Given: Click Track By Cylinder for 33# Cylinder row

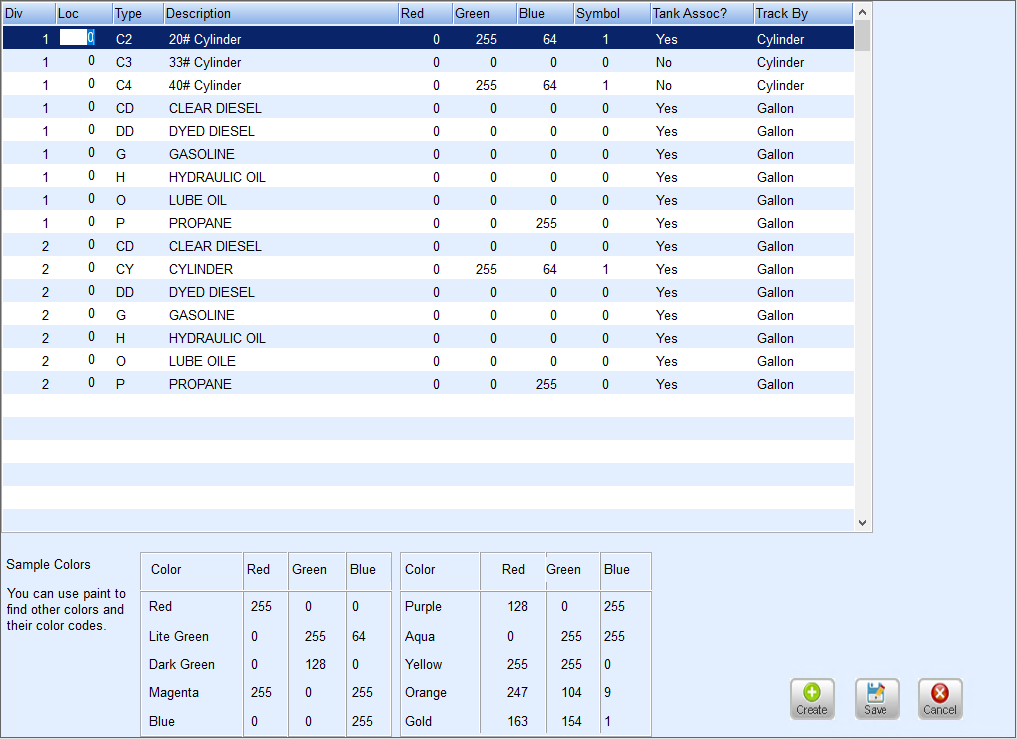Looking at the screenshot, I should point(780,62).
